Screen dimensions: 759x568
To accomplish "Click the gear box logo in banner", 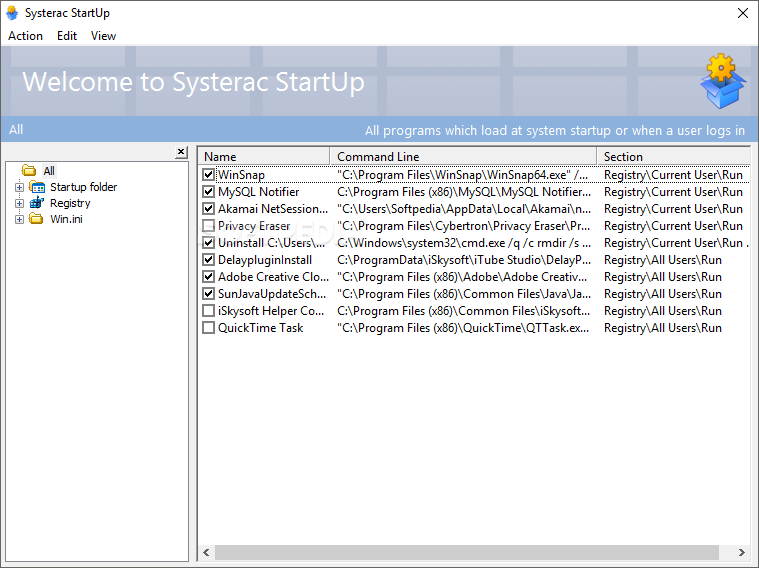I will pyautogui.click(x=722, y=81).
